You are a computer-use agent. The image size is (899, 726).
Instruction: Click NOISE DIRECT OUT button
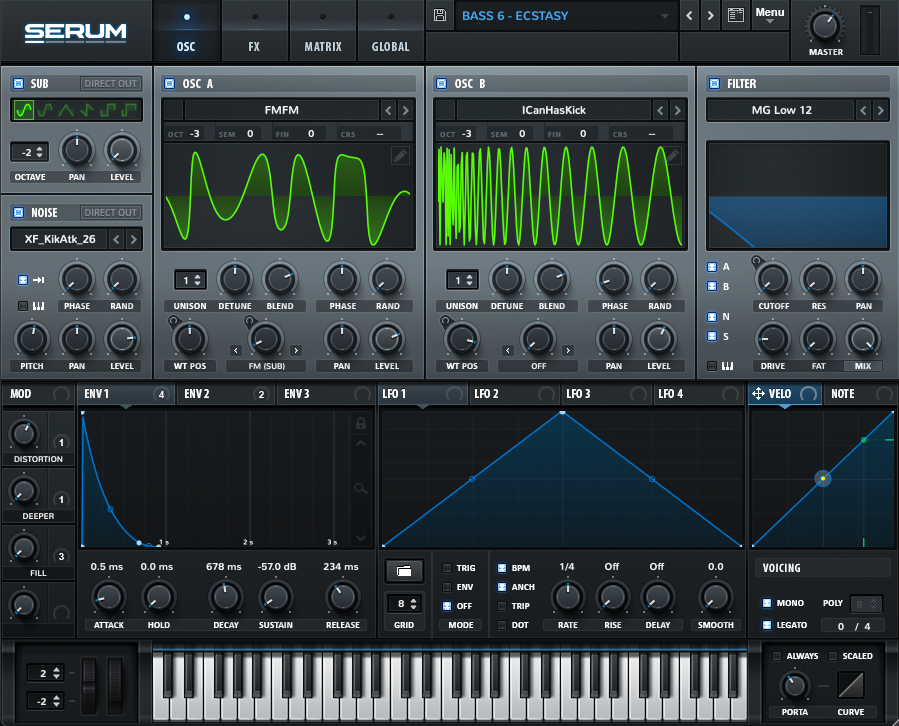click(111, 213)
